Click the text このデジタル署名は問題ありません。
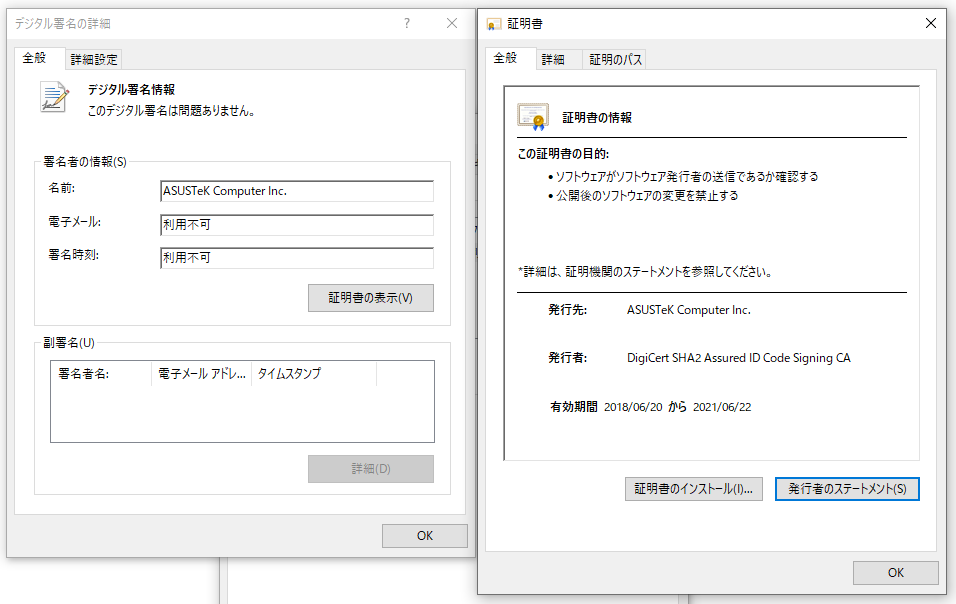This screenshot has width=956, height=604. [172, 111]
